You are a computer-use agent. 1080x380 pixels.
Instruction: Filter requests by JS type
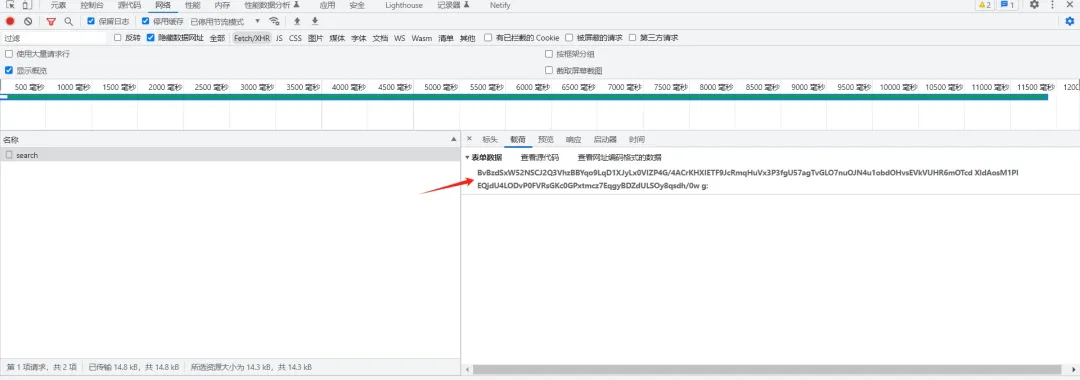[x=279, y=38]
